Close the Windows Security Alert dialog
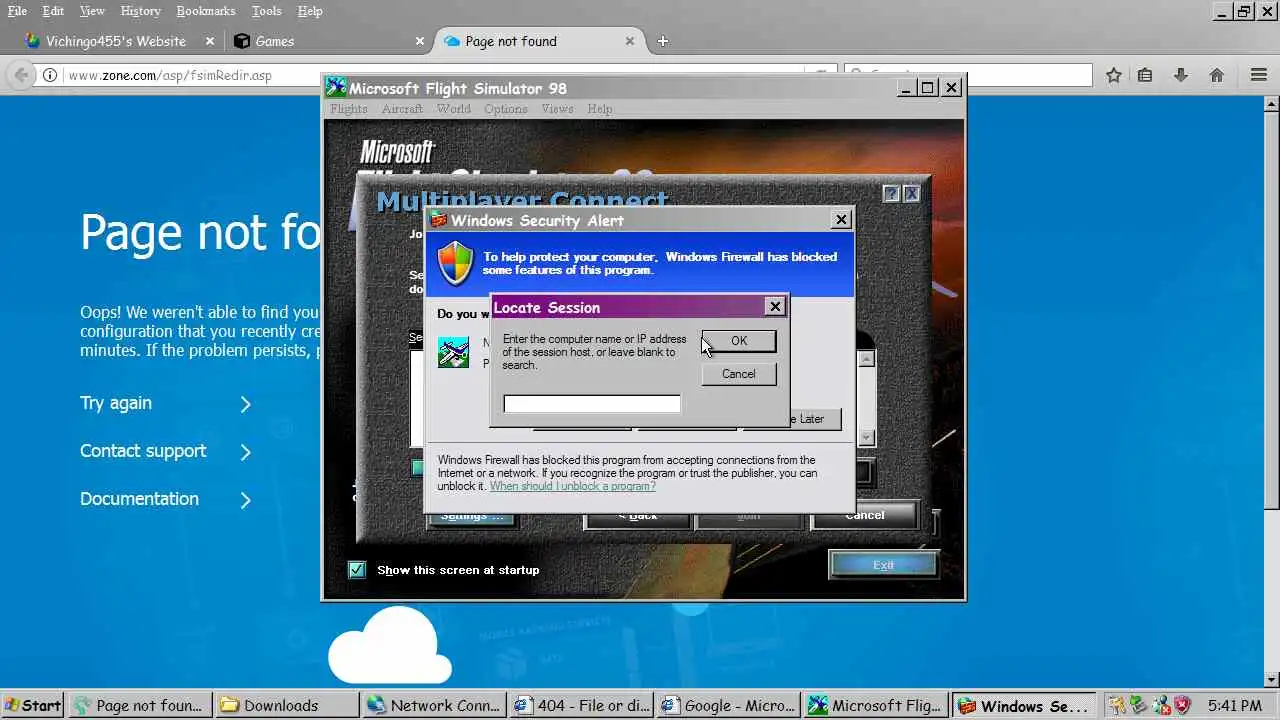 tap(841, 219)
